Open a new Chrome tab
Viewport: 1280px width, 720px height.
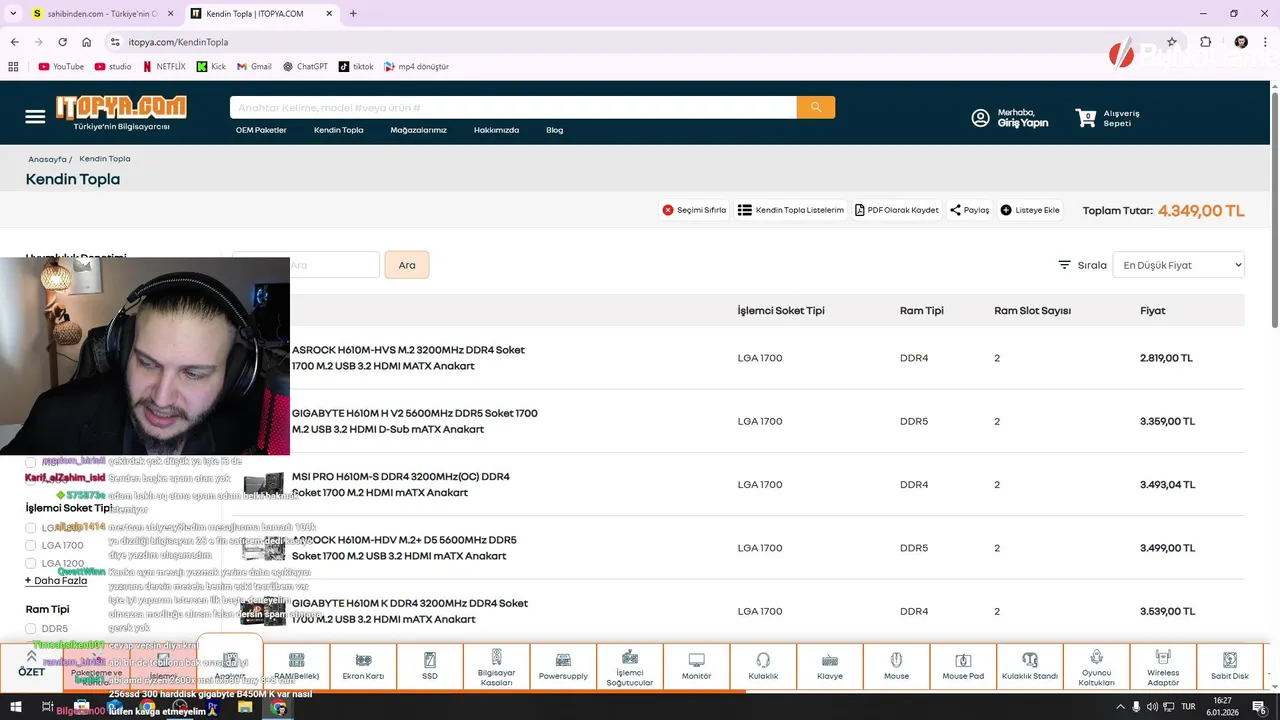[x=353, y=14]
